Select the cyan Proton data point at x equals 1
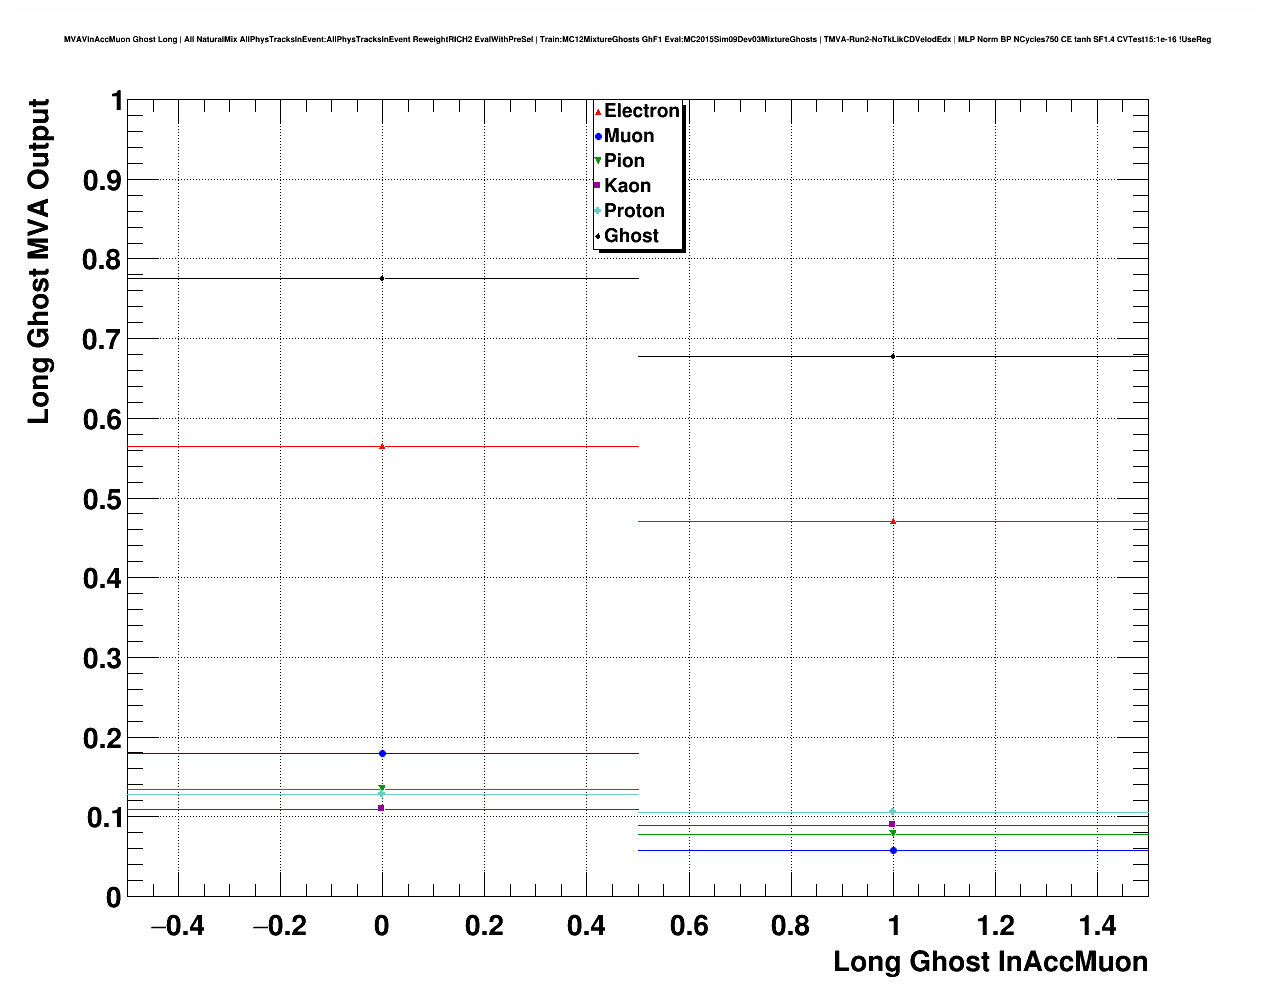Image resolution: width=1276 pixels, height=996 pixels. (893, 812)
